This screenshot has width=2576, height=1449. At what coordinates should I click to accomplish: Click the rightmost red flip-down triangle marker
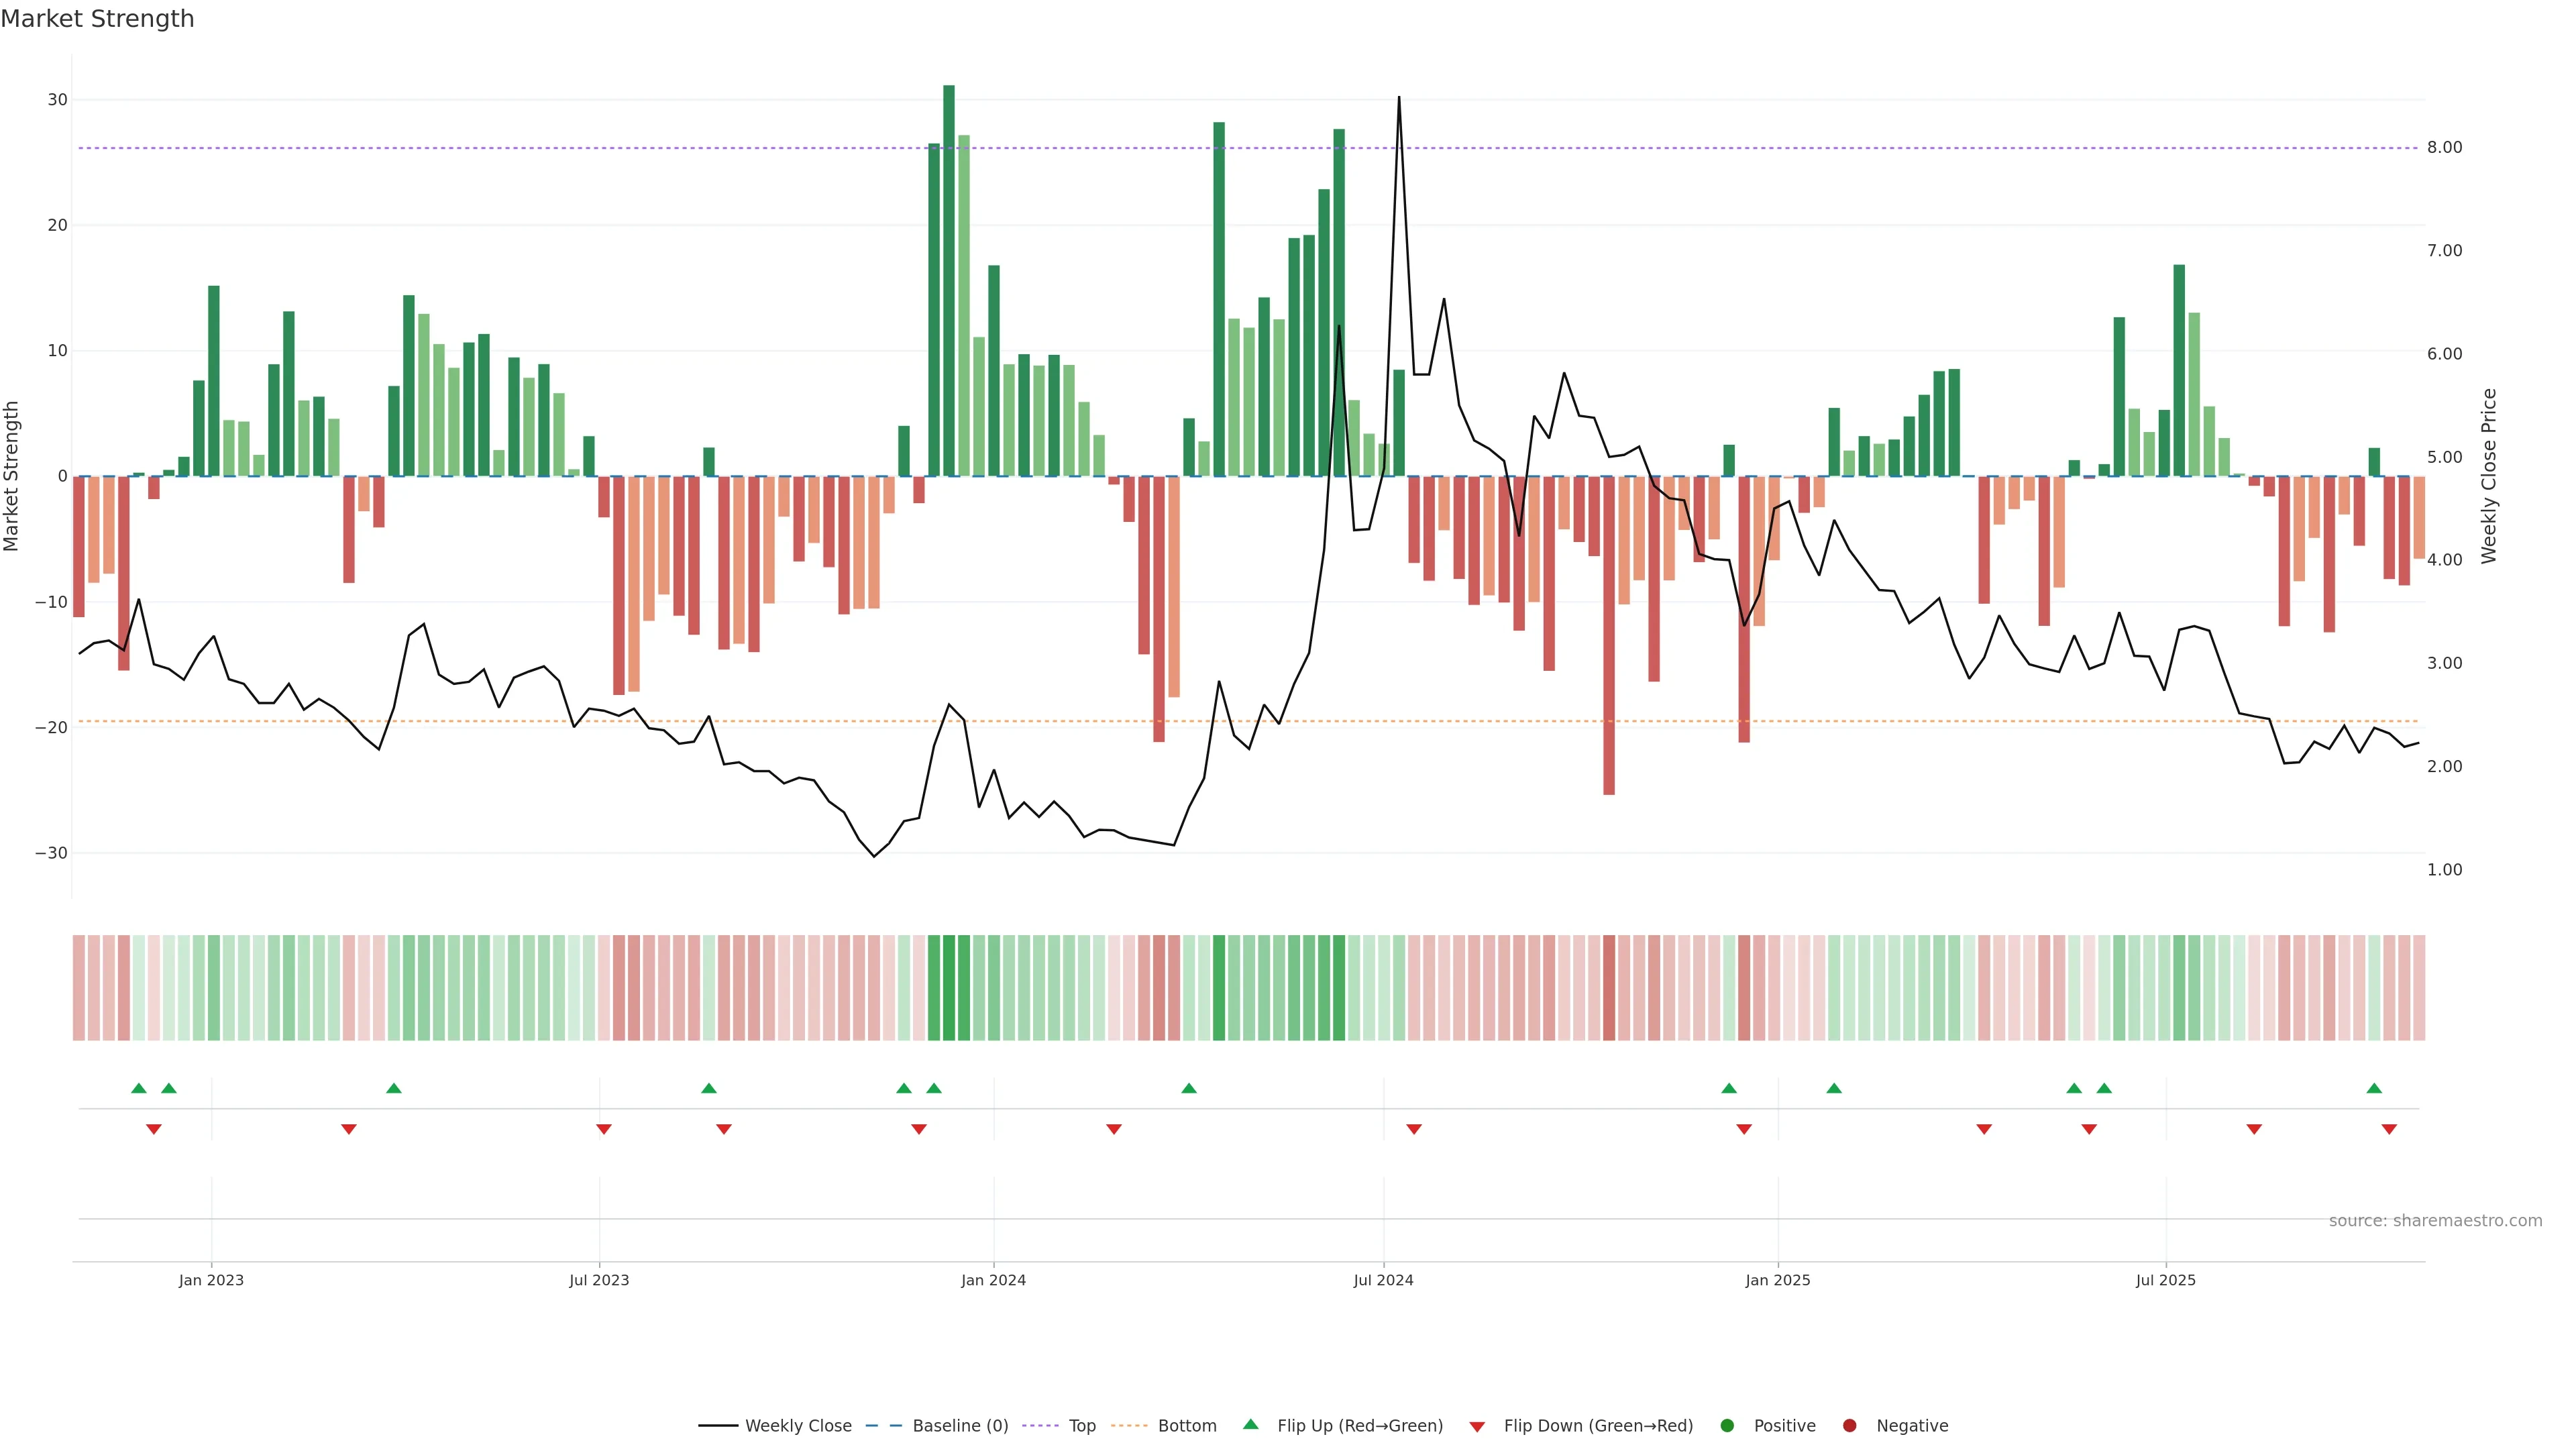coord(2389,1129)
